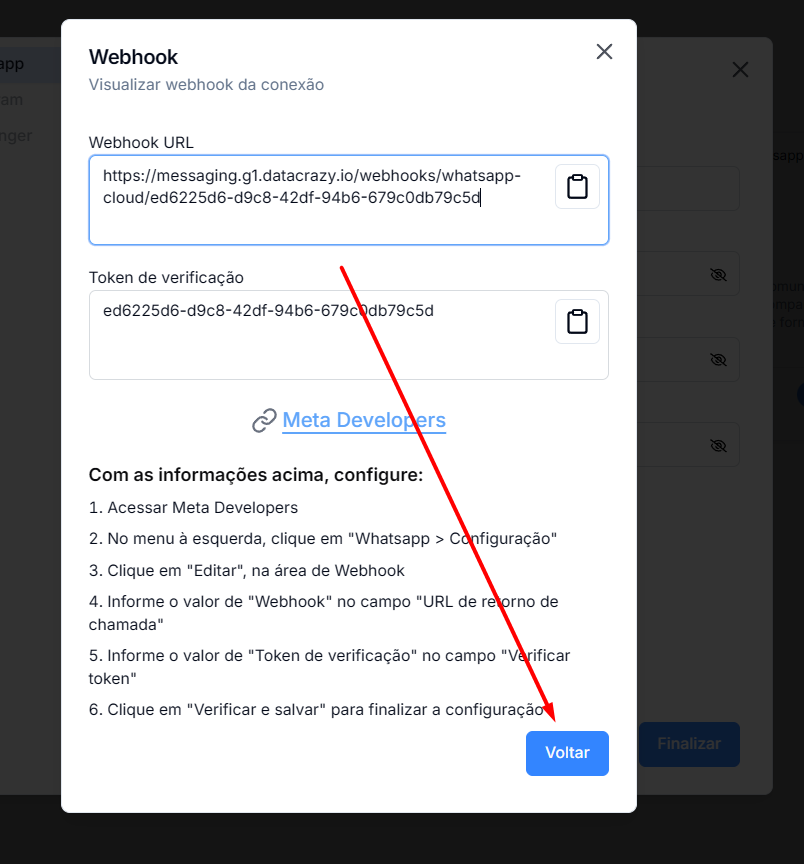Go back with the Voltar button
This screenshot has width=804, height=864.
click(x=567, y=753)
